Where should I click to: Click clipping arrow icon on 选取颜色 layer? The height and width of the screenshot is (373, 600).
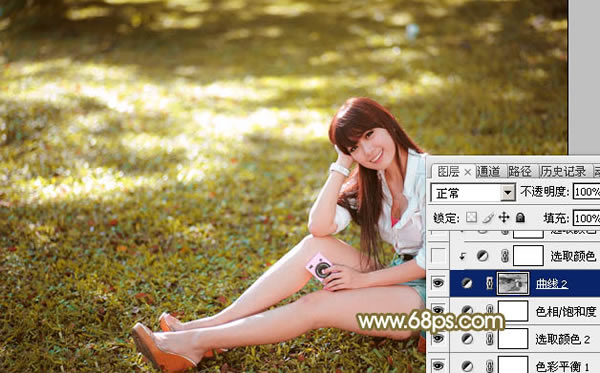click(x=462, y=256)
